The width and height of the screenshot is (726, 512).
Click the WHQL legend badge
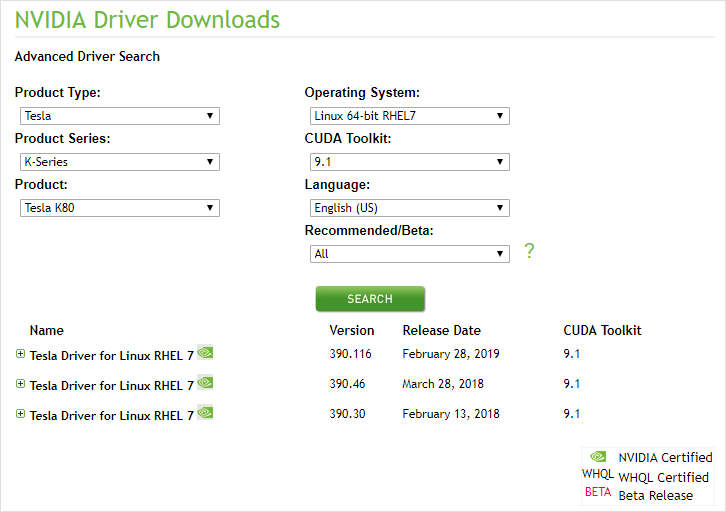click(x=598, y=474)
